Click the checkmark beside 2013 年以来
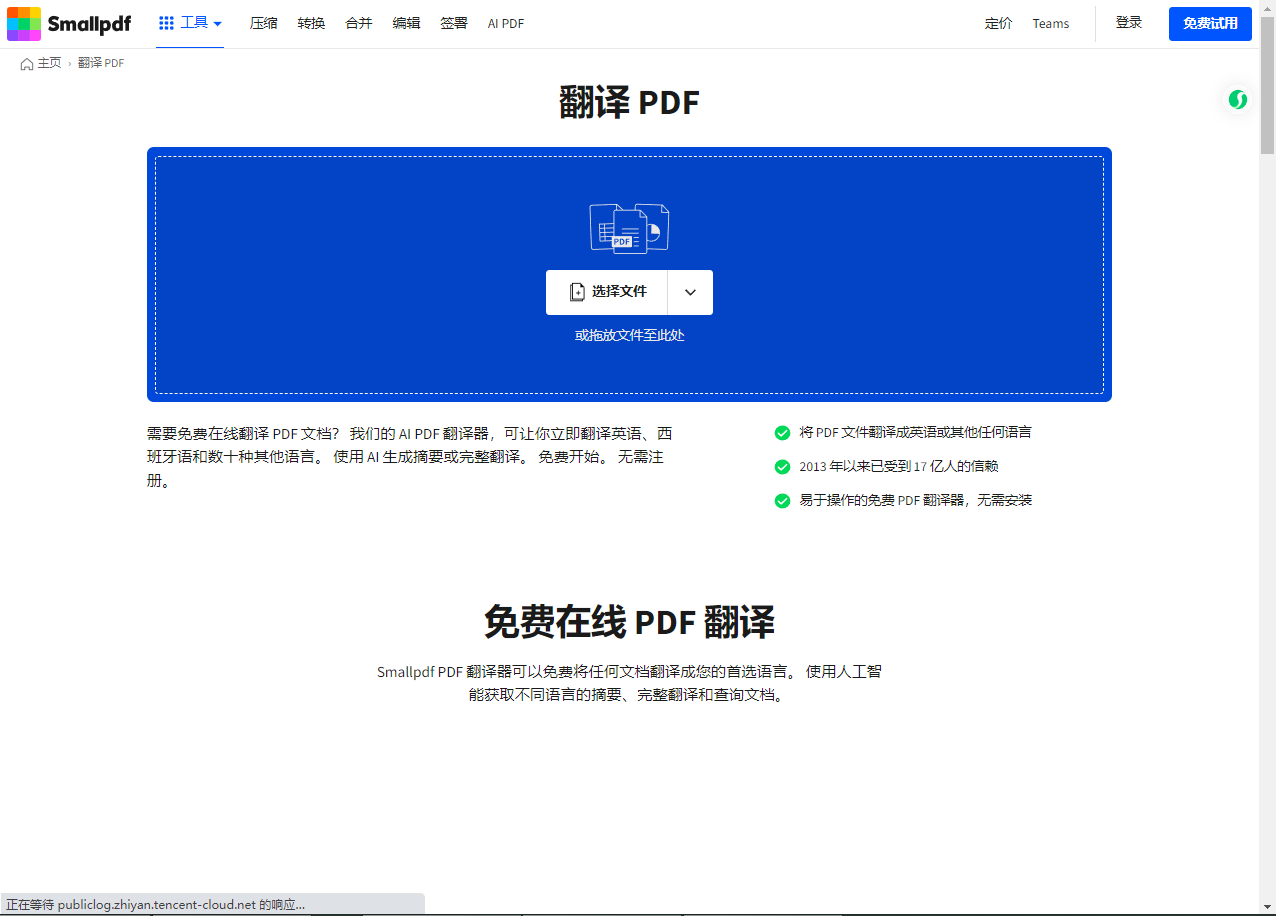Screen dimensions: 1276x916 782,466
